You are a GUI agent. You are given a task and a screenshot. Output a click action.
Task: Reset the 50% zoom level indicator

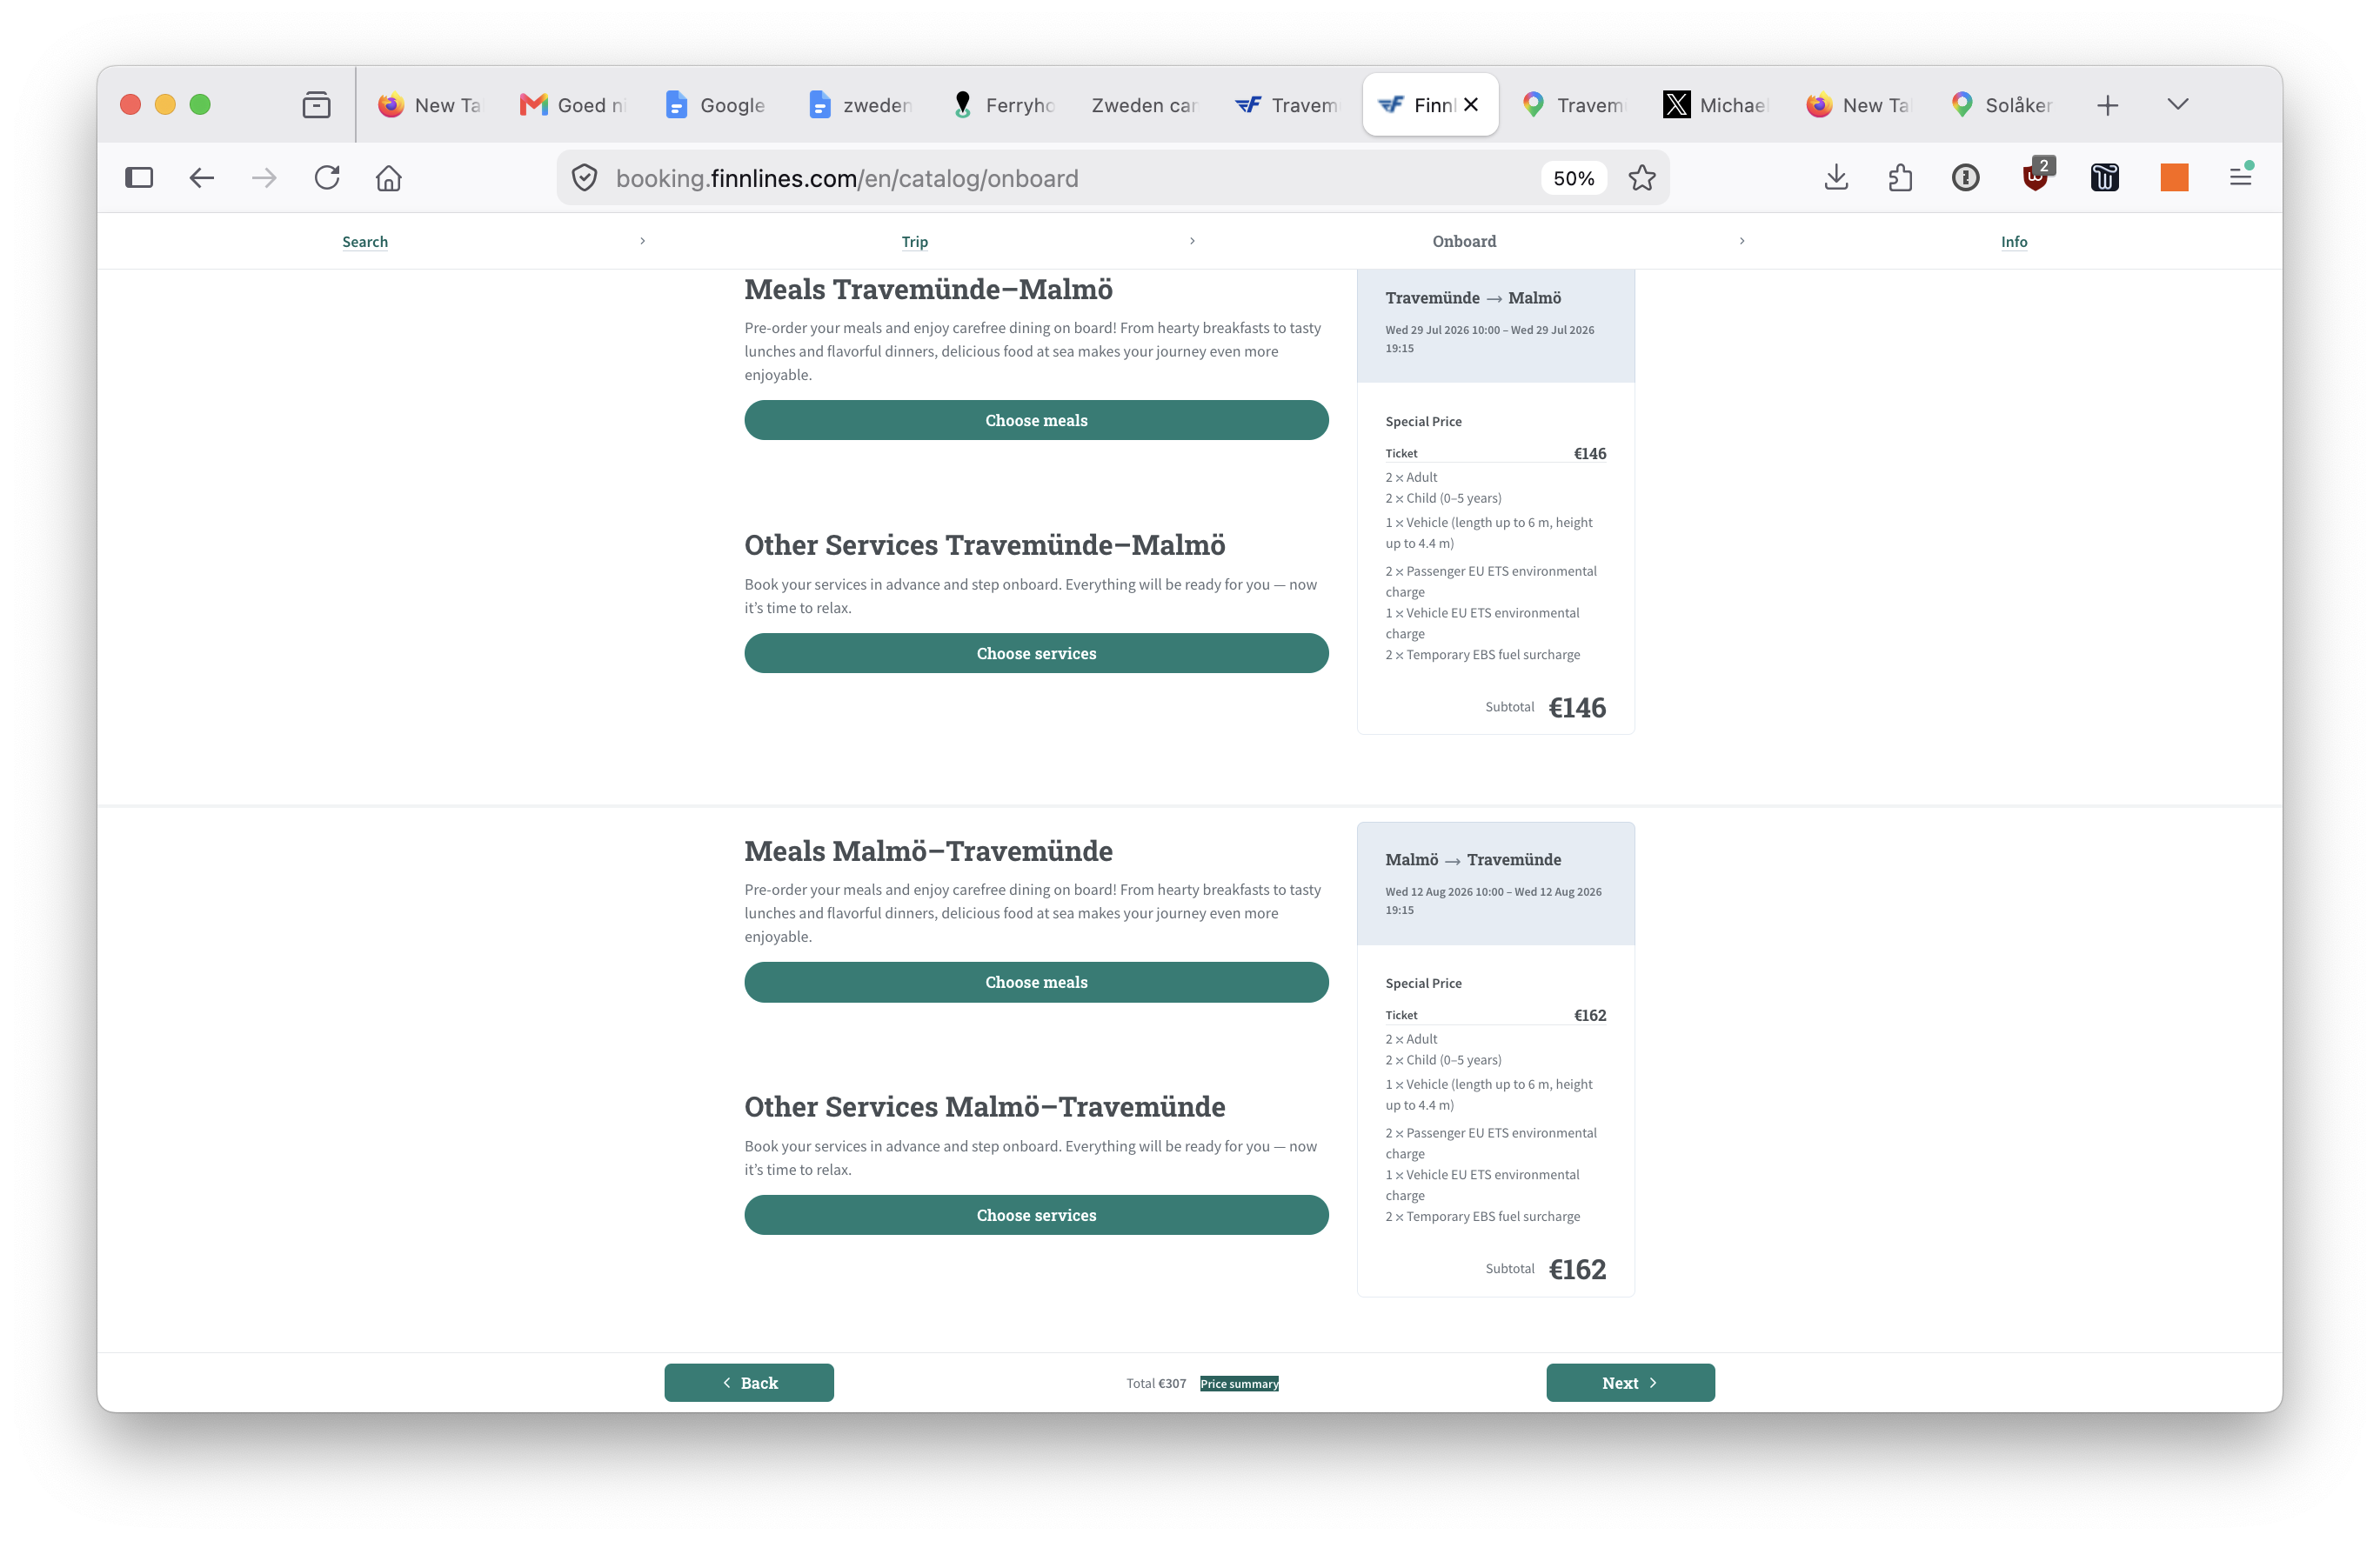[1573, 178]
